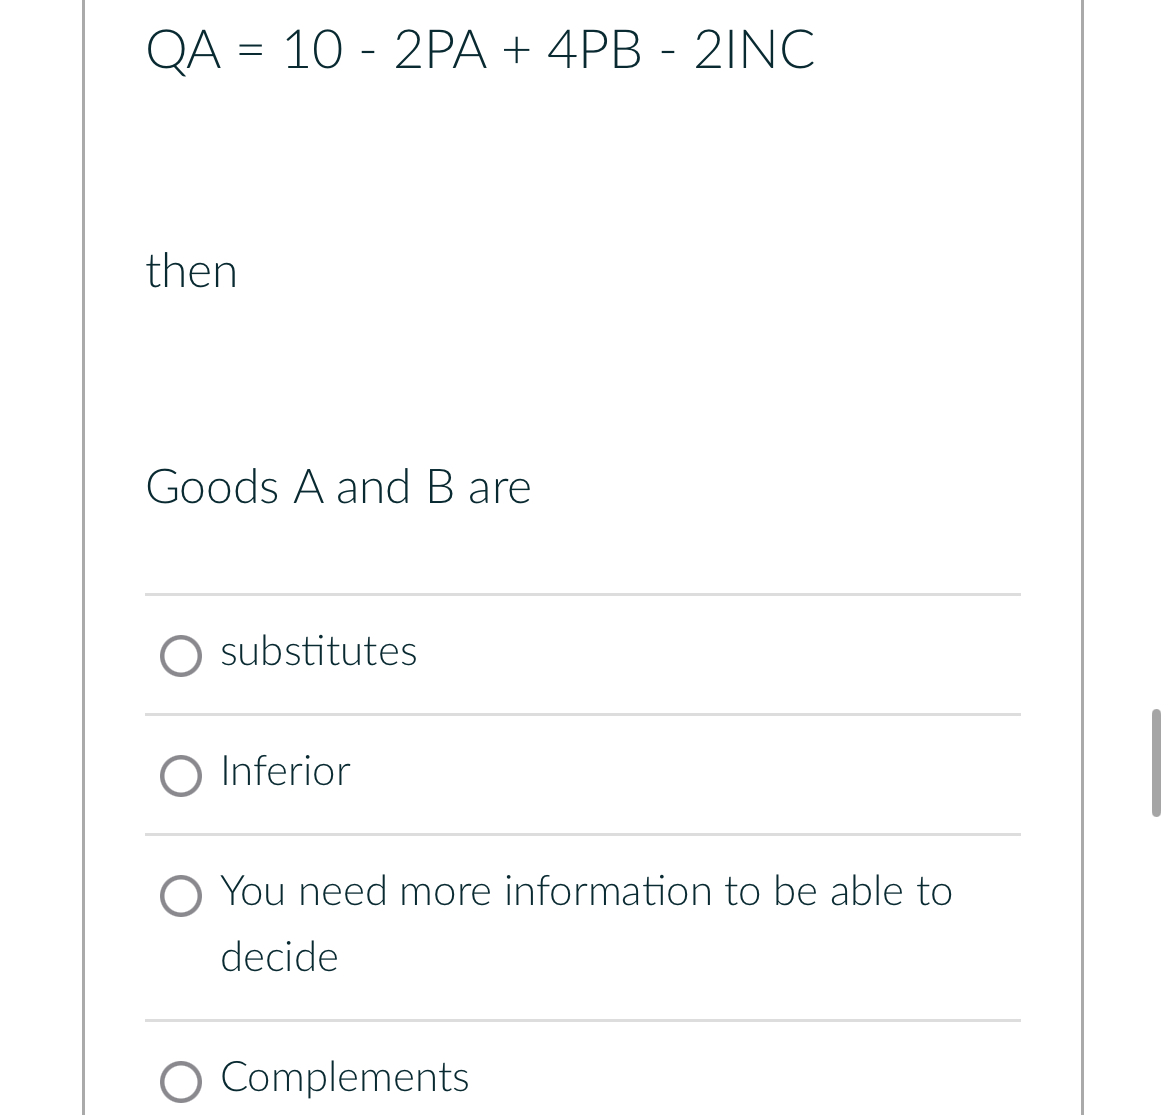Click the Inferior answer label
This screenshot has height=1115, width=1170.
[x=285, y=772]
